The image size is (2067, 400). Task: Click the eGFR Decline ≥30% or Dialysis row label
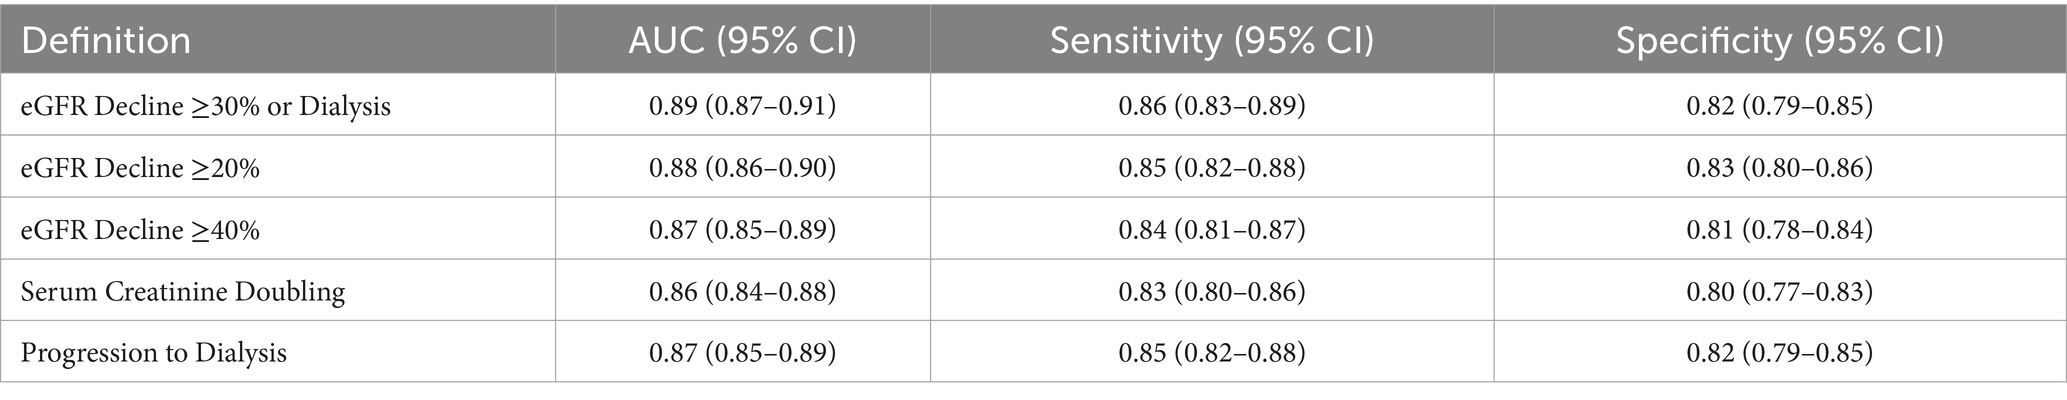point(206,106)
